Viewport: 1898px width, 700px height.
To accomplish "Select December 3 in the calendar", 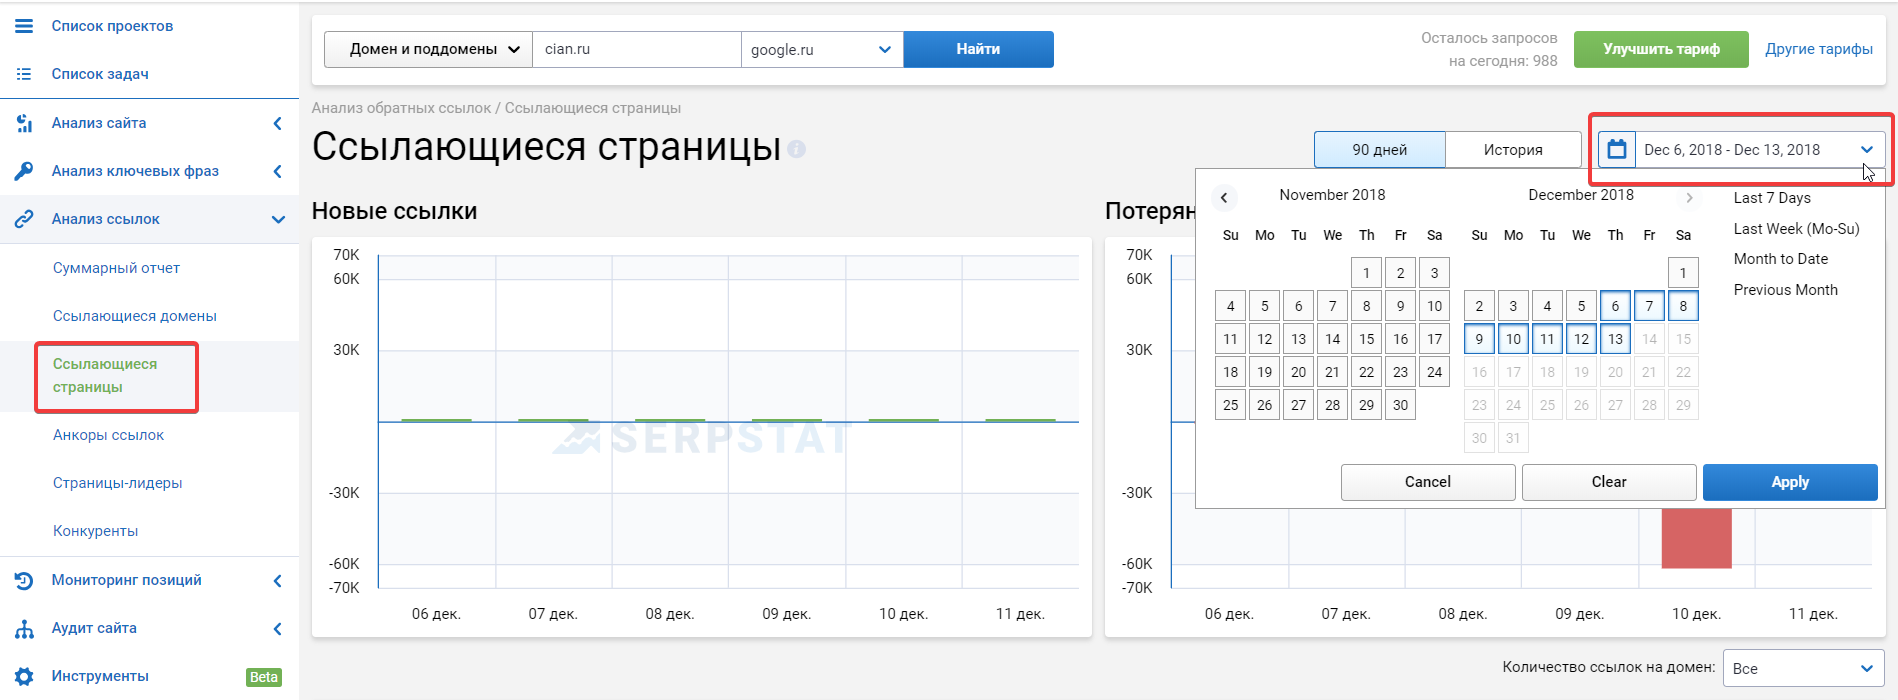I will (x=1513, y=306).
